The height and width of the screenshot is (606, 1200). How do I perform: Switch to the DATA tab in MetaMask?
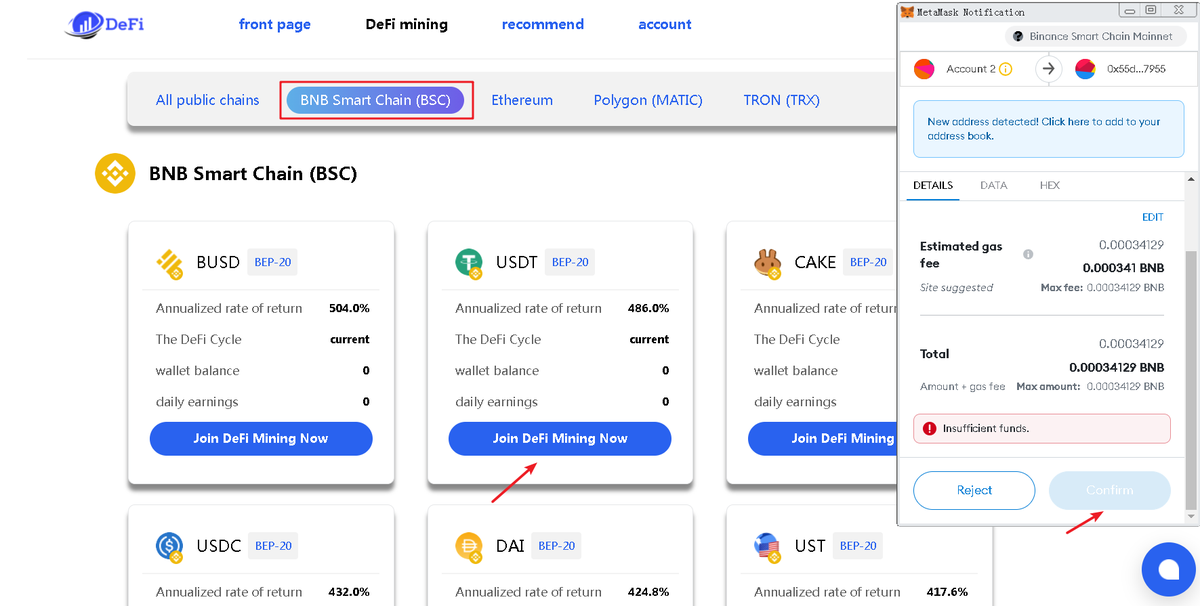(994, 185)
